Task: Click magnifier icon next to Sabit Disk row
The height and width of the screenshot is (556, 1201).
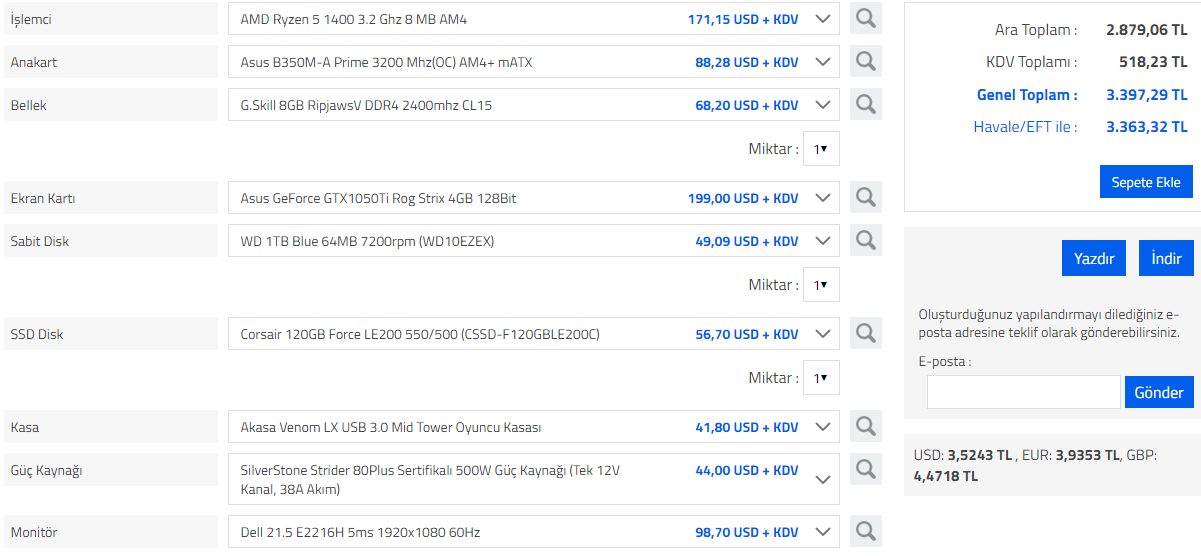Action: tap(866, 241)
